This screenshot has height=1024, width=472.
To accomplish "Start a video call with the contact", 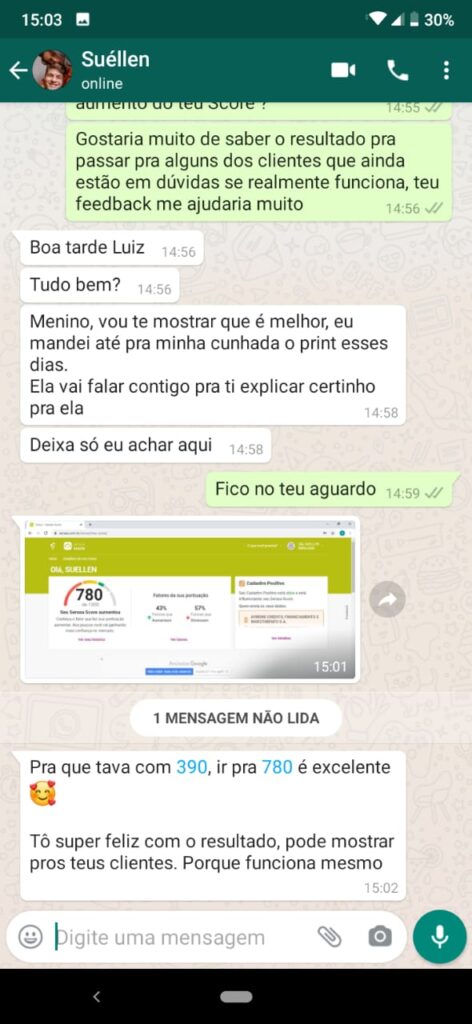I will pyautogui.click(x=343, y=70).
